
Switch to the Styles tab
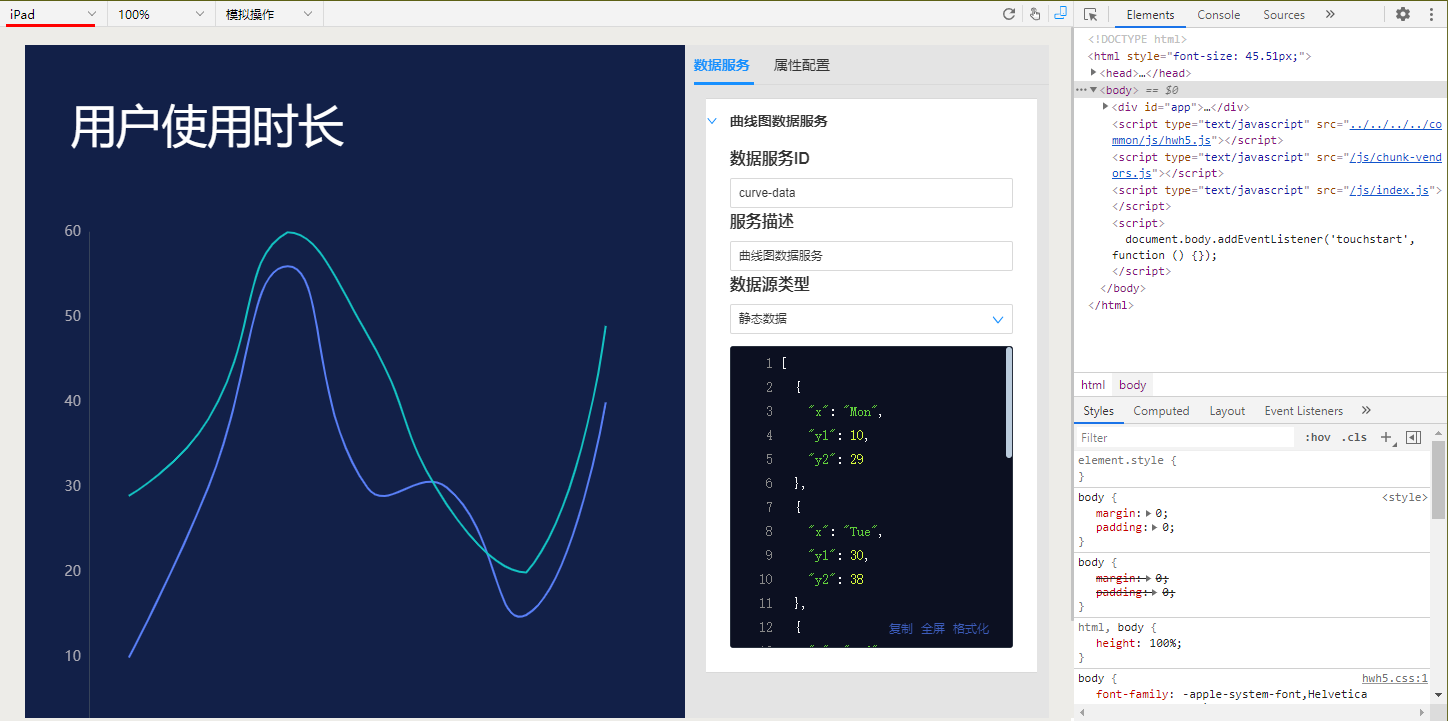coord(1098,411)
